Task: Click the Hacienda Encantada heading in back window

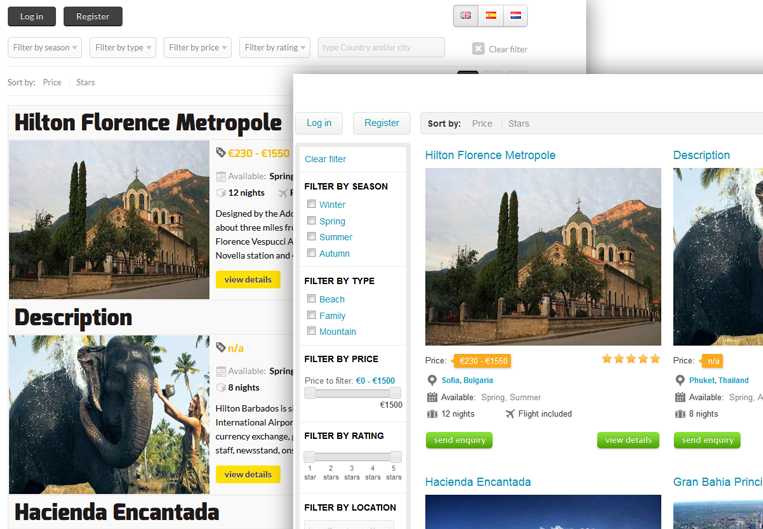Action: click(117, 512)
